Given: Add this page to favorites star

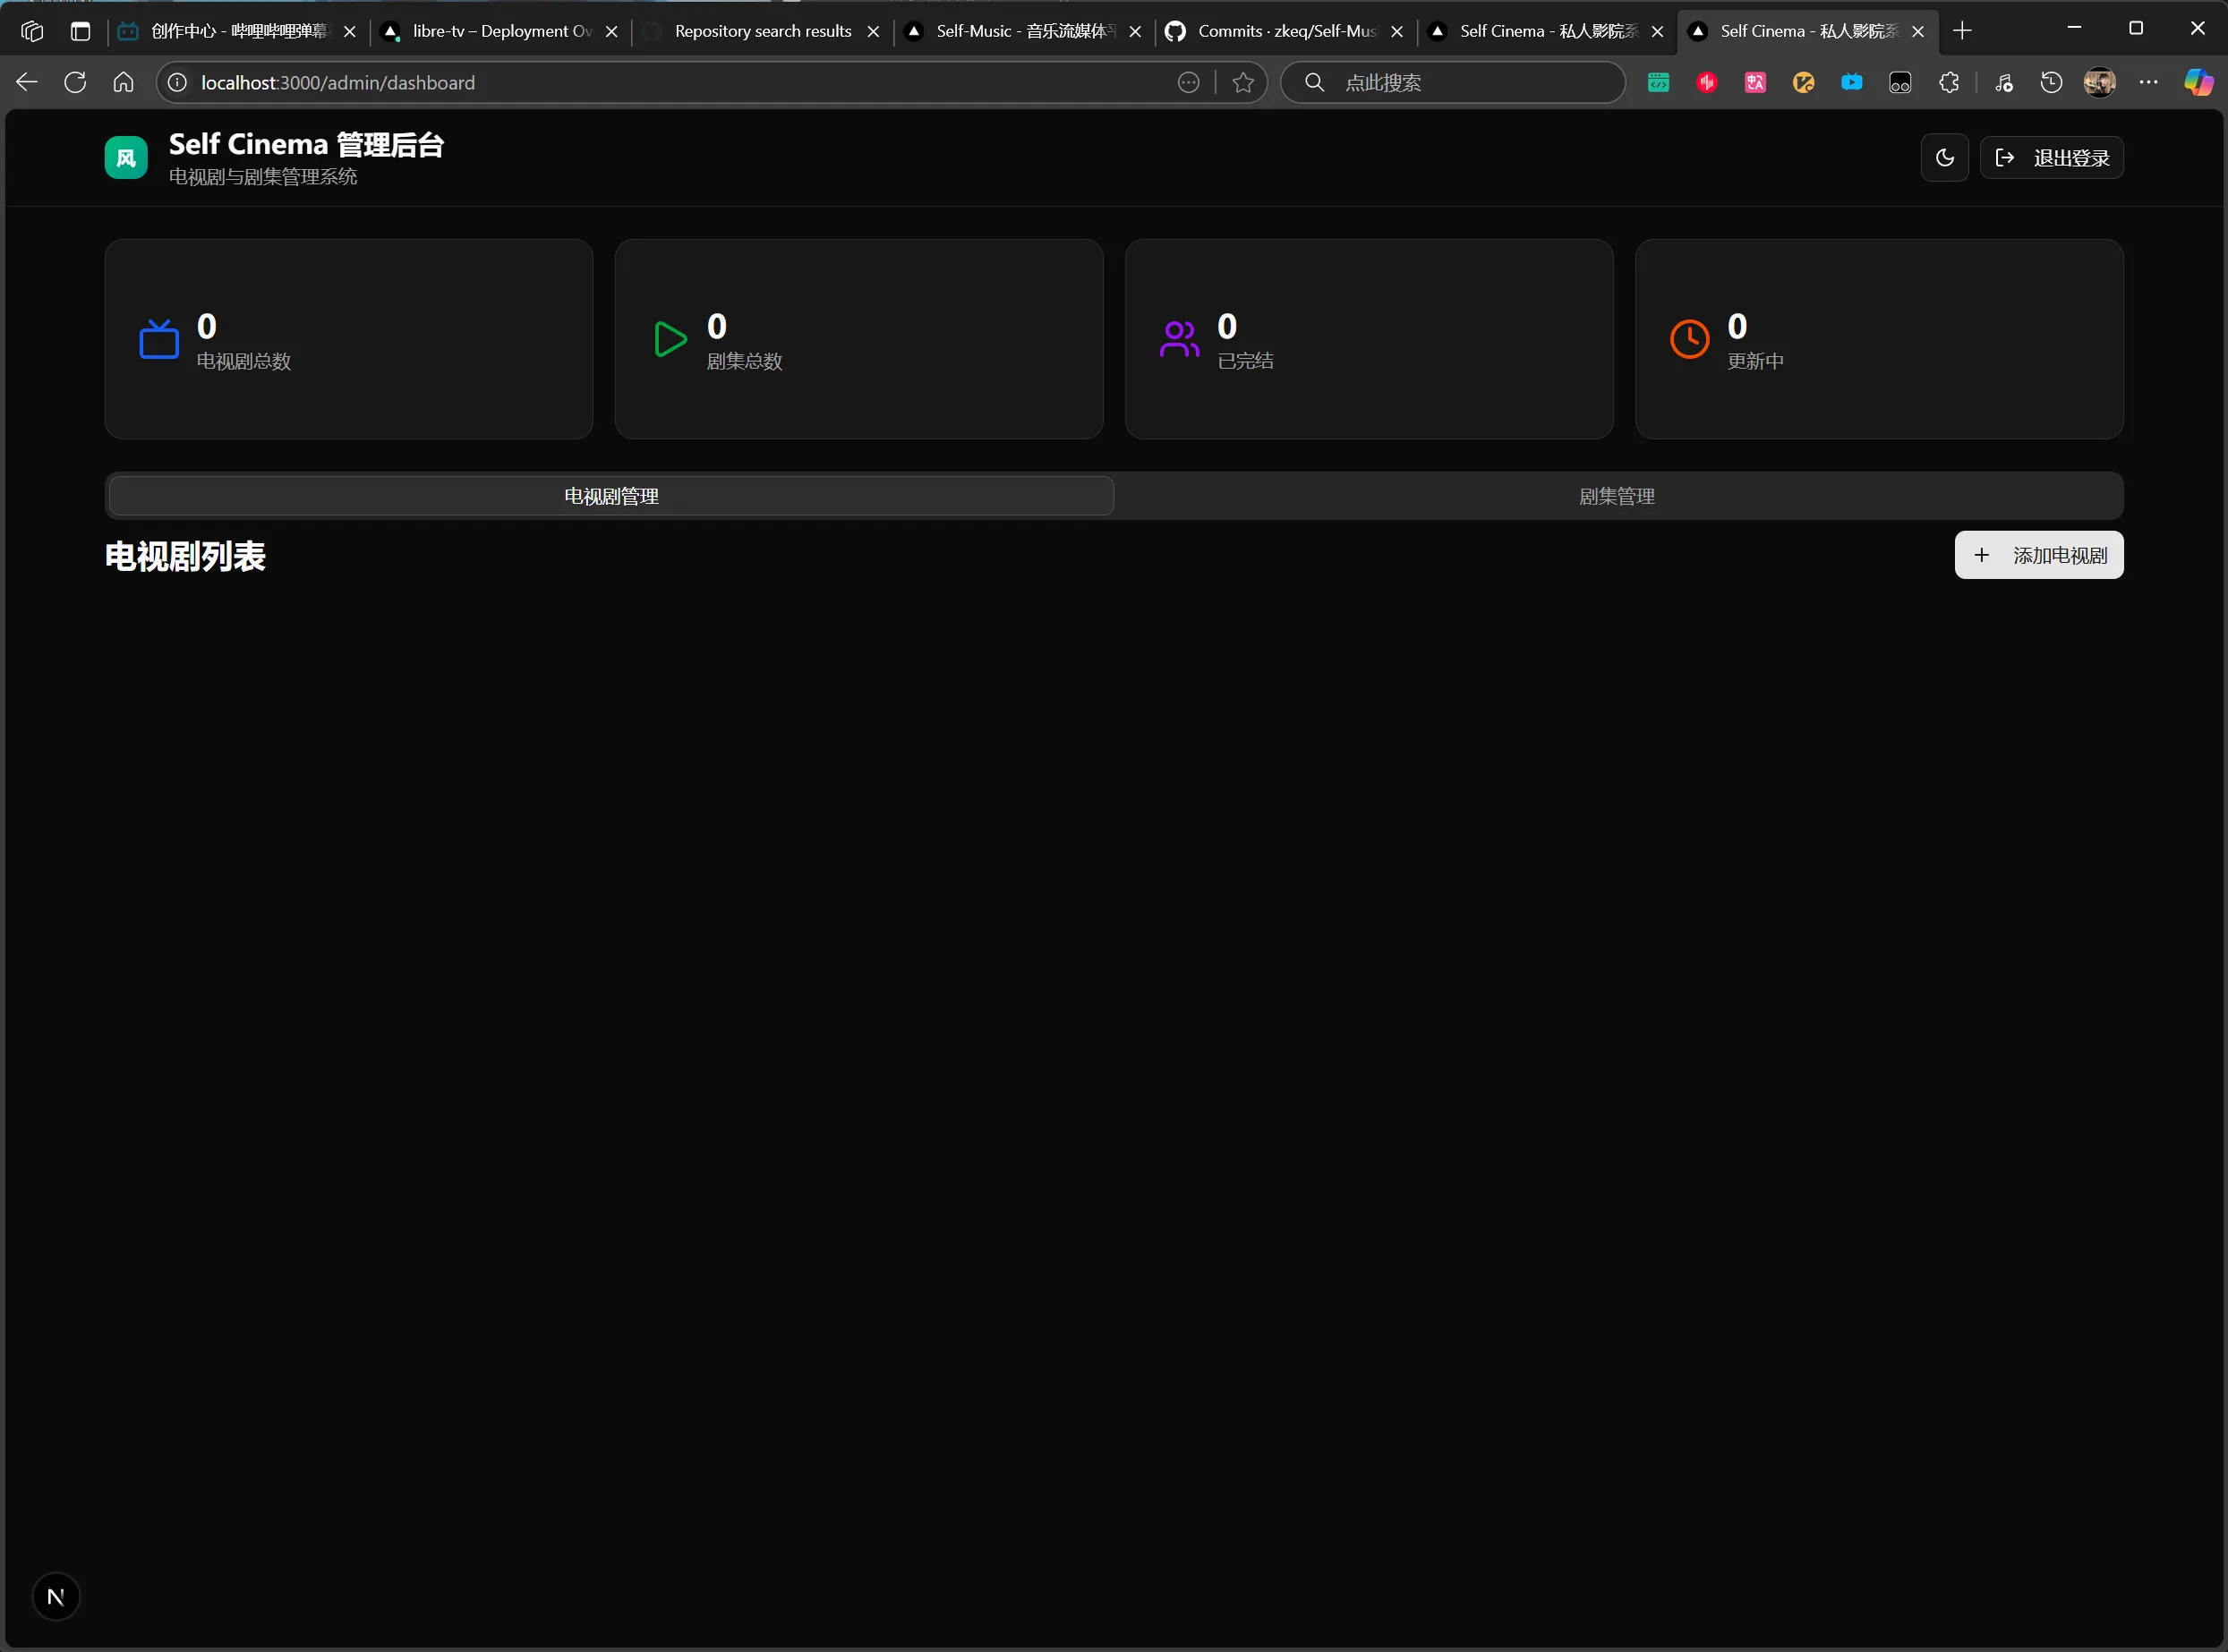Looking at the screenshot, I should (1243, 83).
